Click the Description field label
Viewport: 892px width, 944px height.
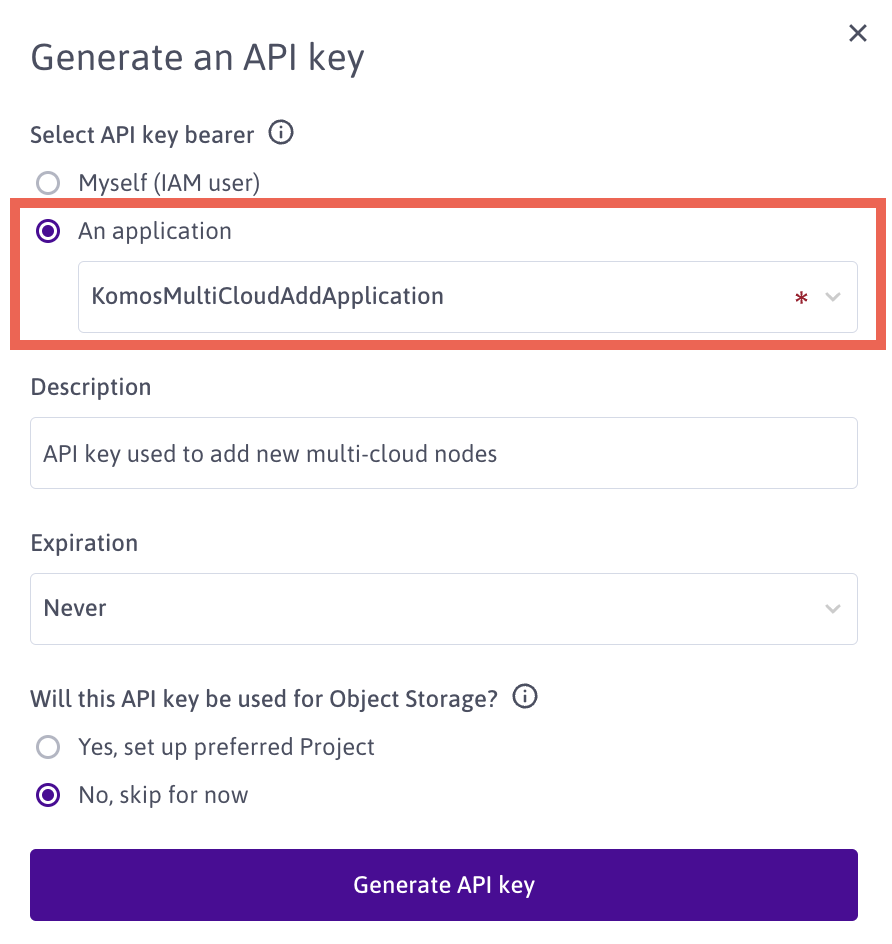coord(91,387)
